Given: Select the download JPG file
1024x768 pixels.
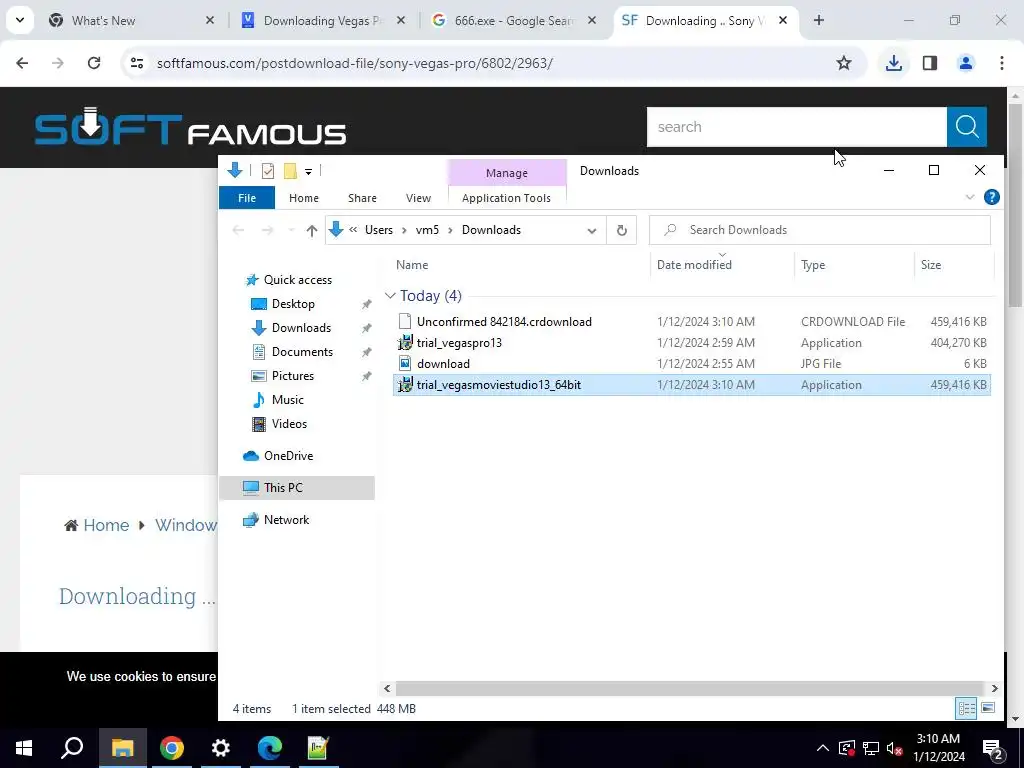Looking at the screenshot, I should [692, 363].
